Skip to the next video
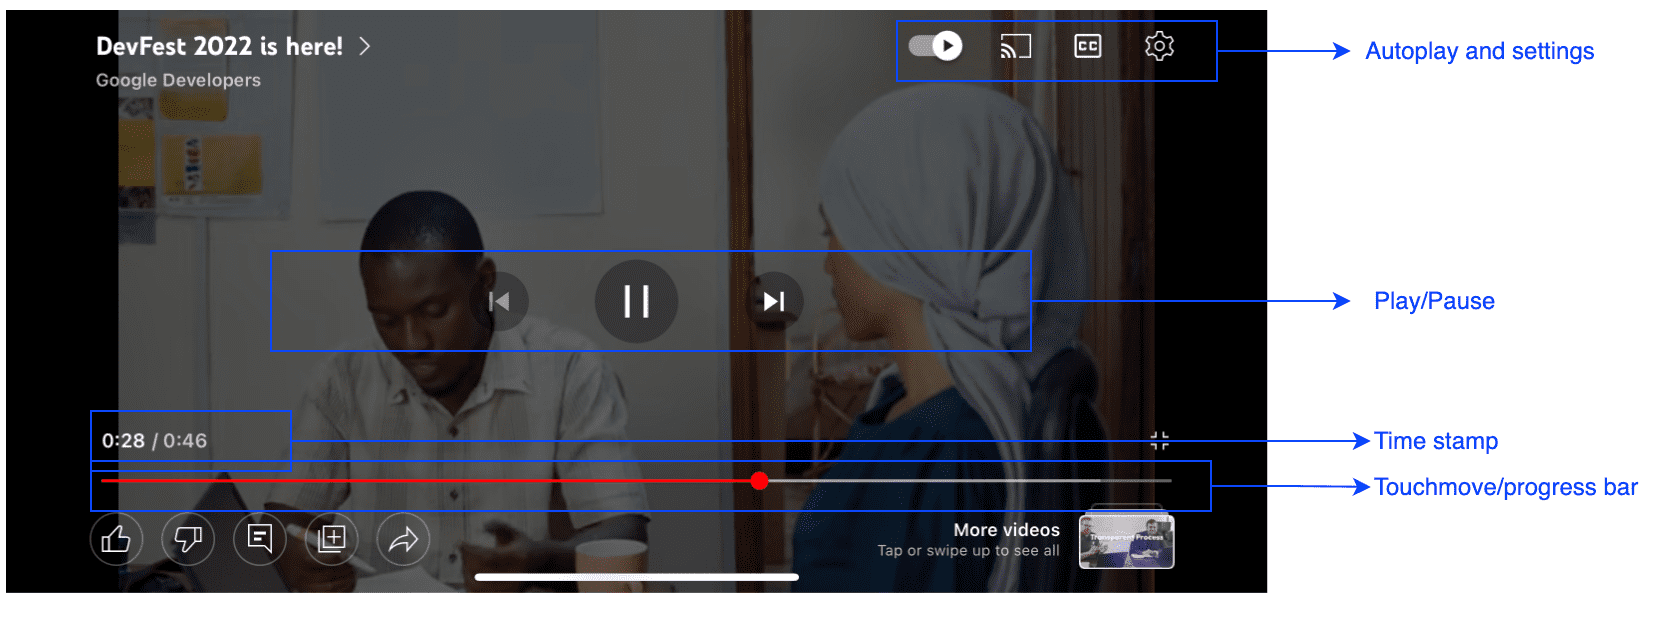Viewport: 1676px width, 628px height. [x=774, y=301]
